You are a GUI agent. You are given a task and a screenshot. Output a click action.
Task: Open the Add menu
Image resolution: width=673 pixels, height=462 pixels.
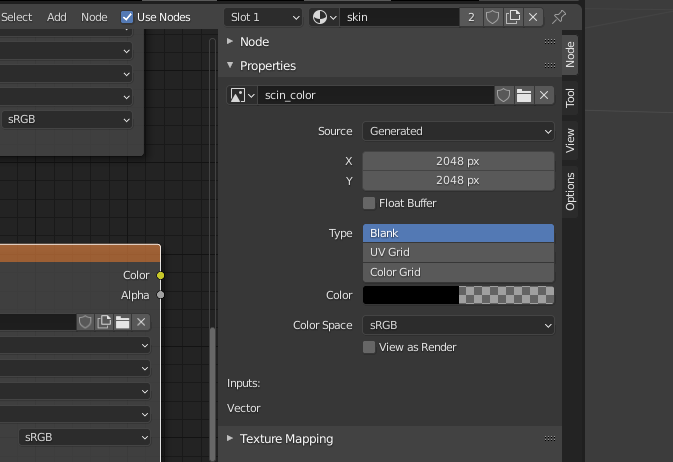click(x=57, y=17)
